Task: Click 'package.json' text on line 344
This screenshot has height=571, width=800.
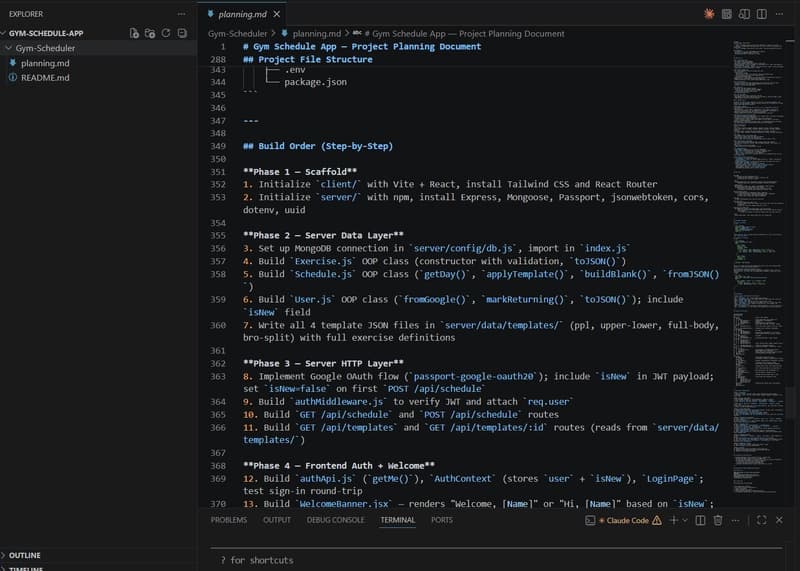Action: coord(315,82)
